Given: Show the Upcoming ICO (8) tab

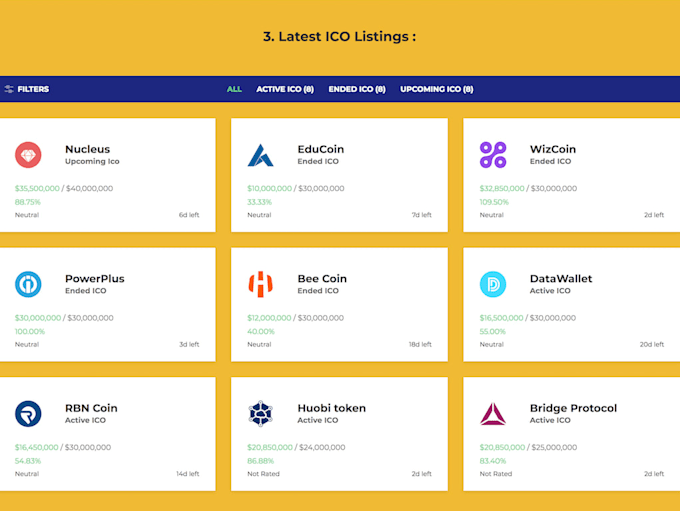Looking at the screenshot, I should click(x=436, y=89).
